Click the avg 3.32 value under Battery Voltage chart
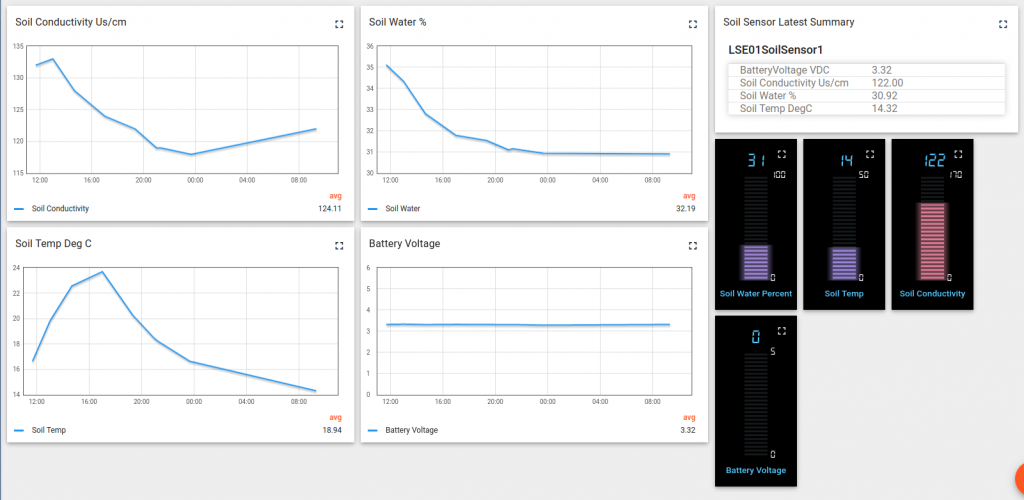The width and height of the screenshot is (1024, 500). point(688,430)
